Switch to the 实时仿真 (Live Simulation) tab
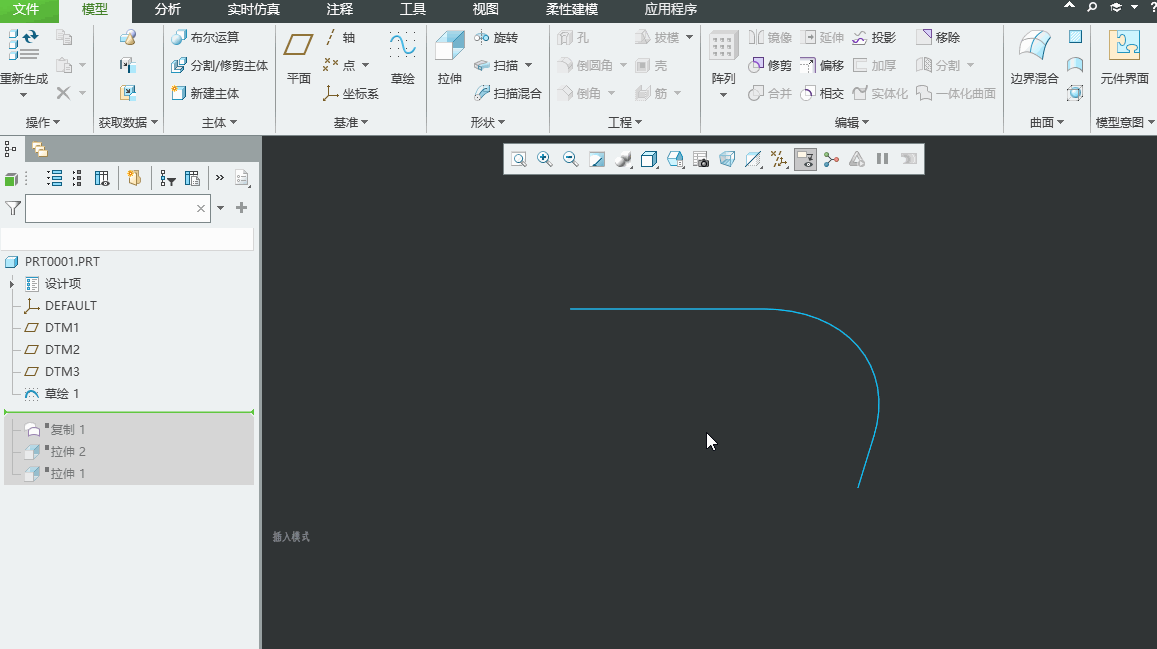 [x=253, y=10]
